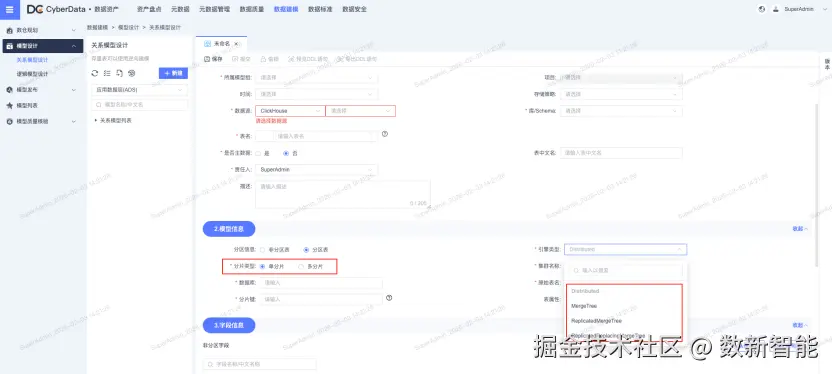Click the list view icon beside refresh
This screenshot has height=374, width=832.
[107, 73]
